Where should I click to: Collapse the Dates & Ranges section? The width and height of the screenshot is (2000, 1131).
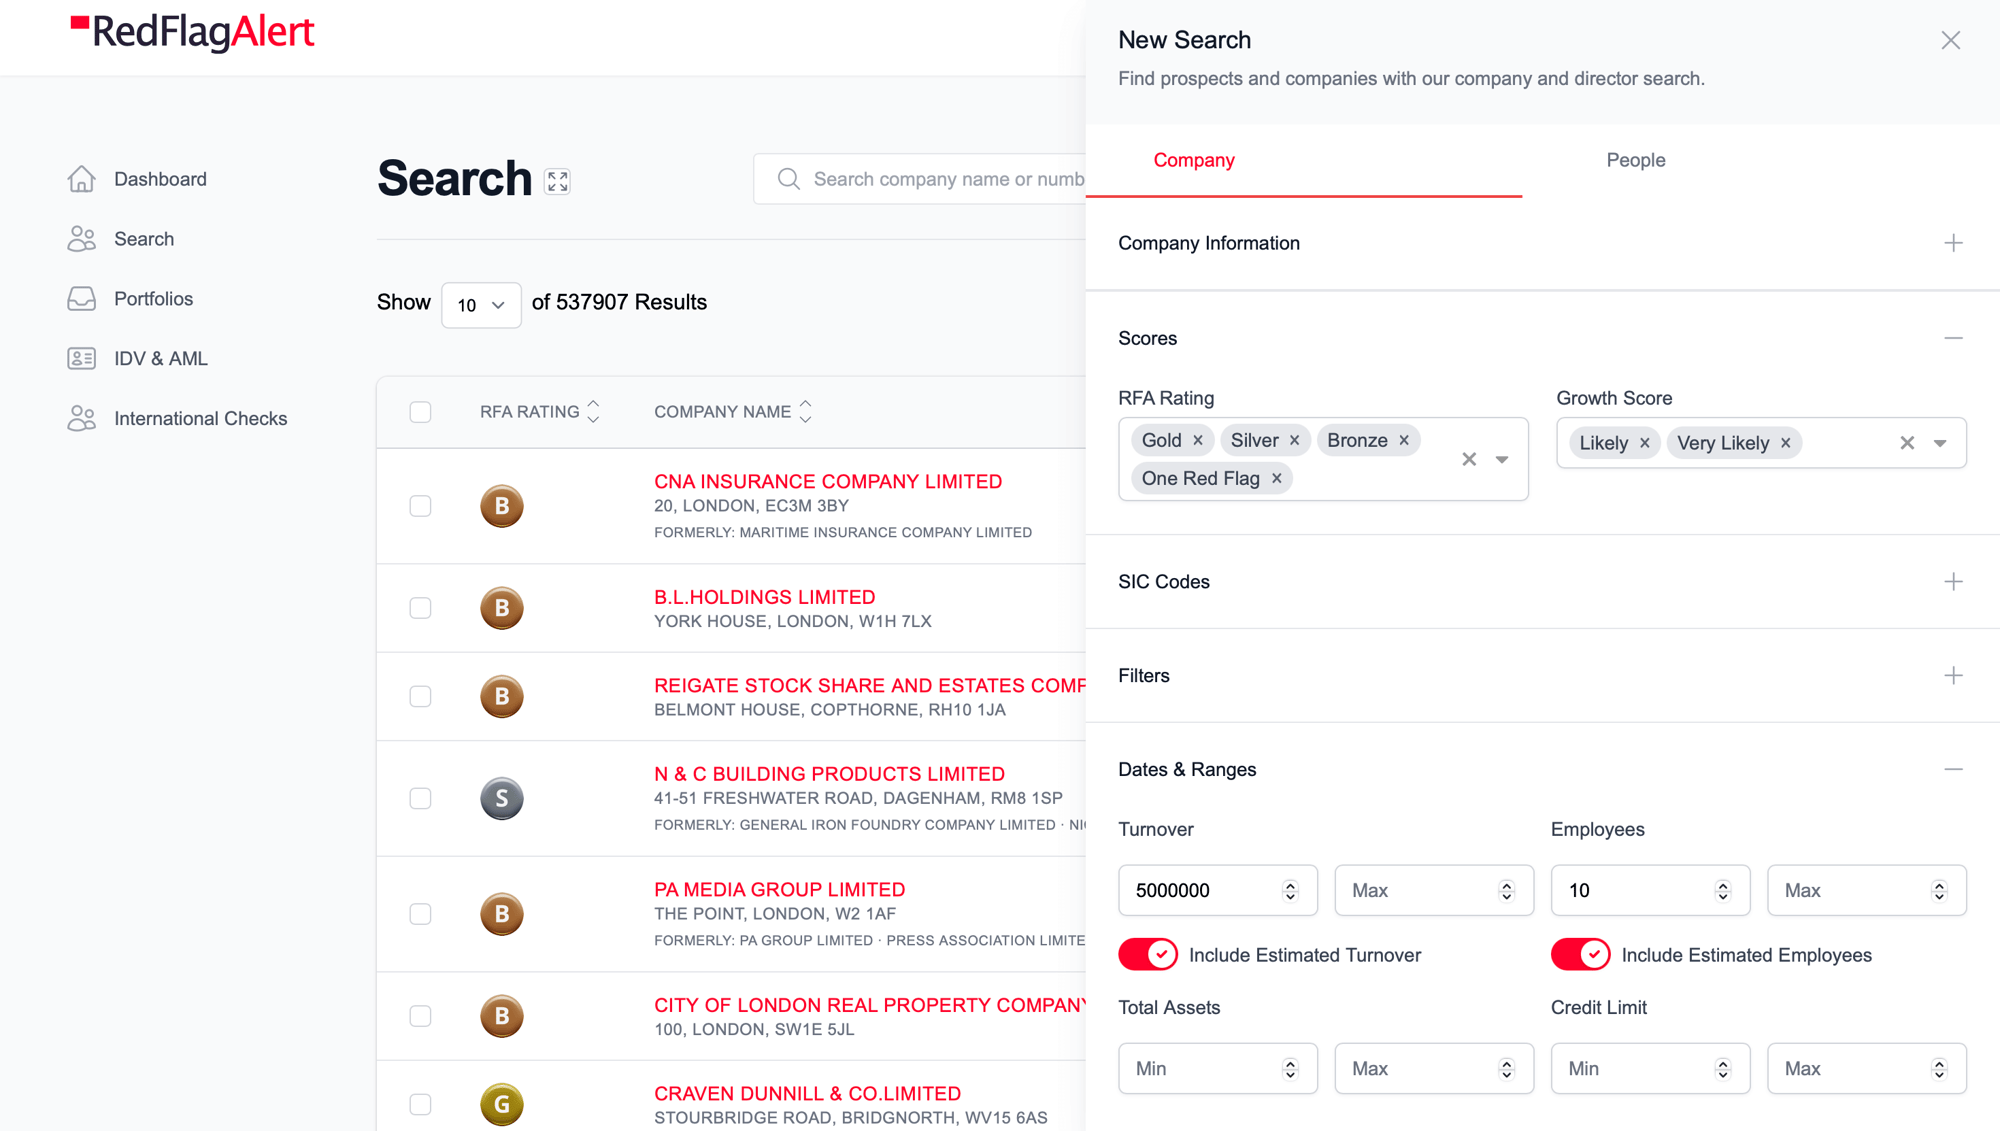[x=1953, y=769]
